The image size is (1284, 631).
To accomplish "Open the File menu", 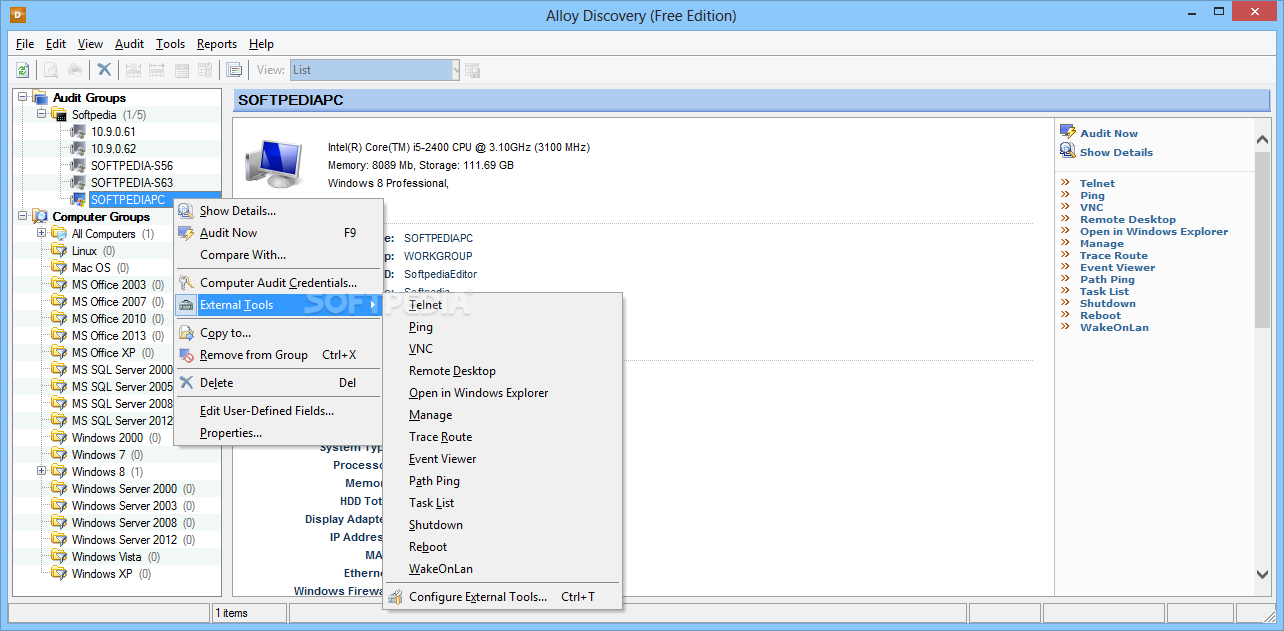I will click(25, 44).
